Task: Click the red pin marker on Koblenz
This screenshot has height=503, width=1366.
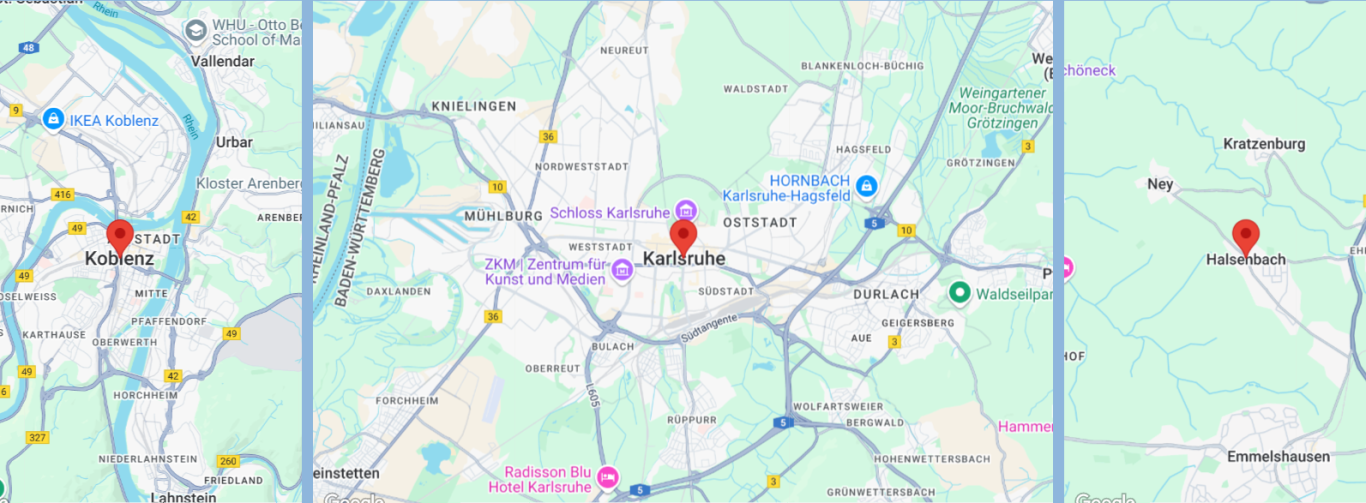Action: pos(120,236)
